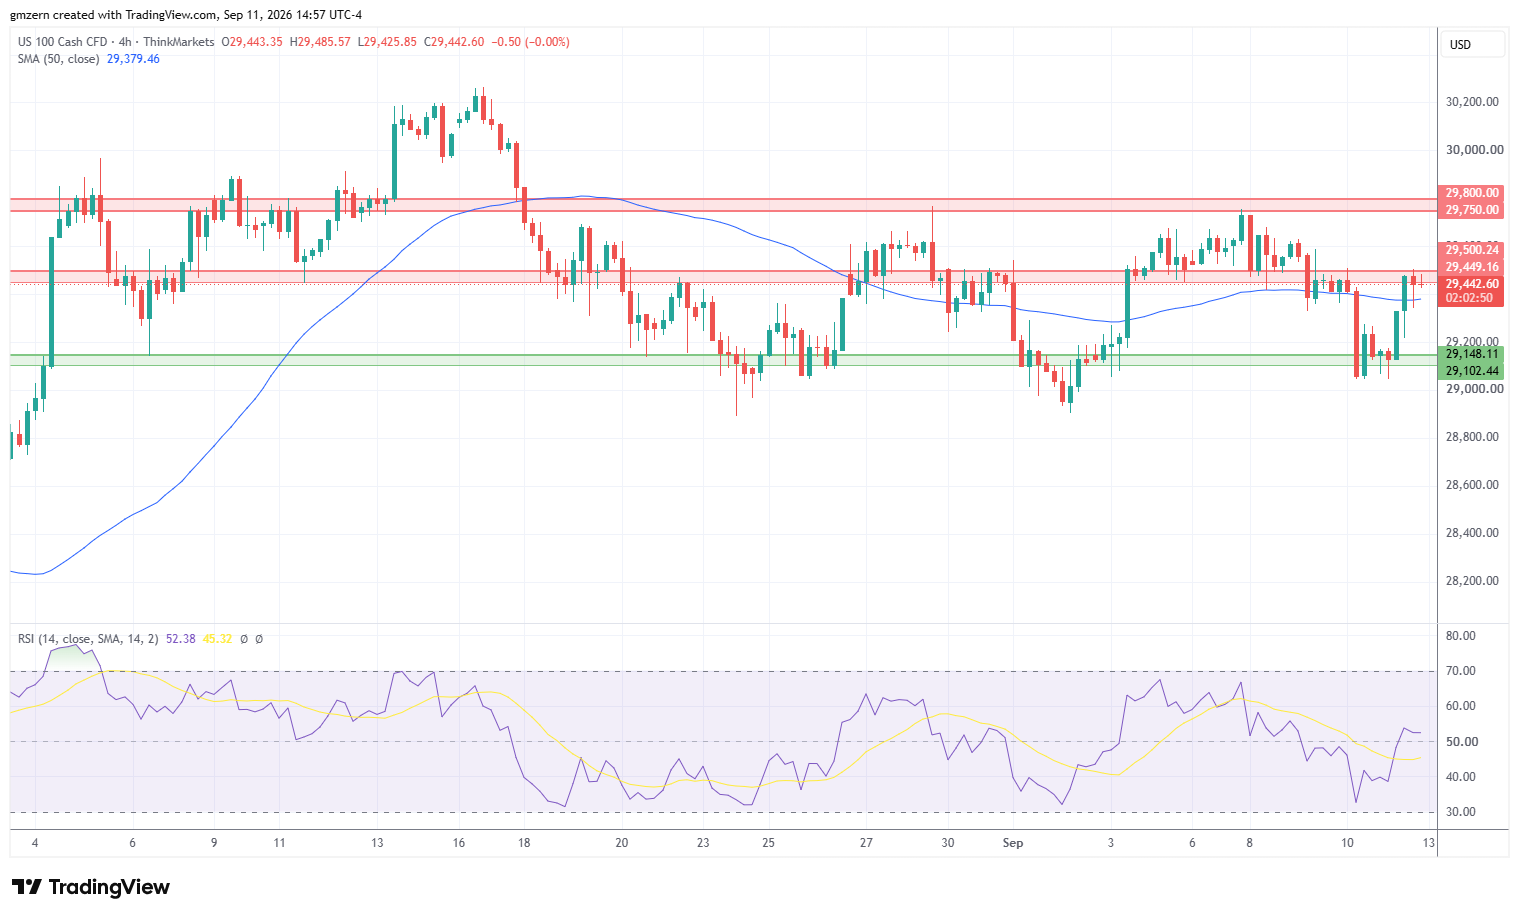1519x917 pixels.
Task: Click the 29,500.24 price label
Action: 1472,250
